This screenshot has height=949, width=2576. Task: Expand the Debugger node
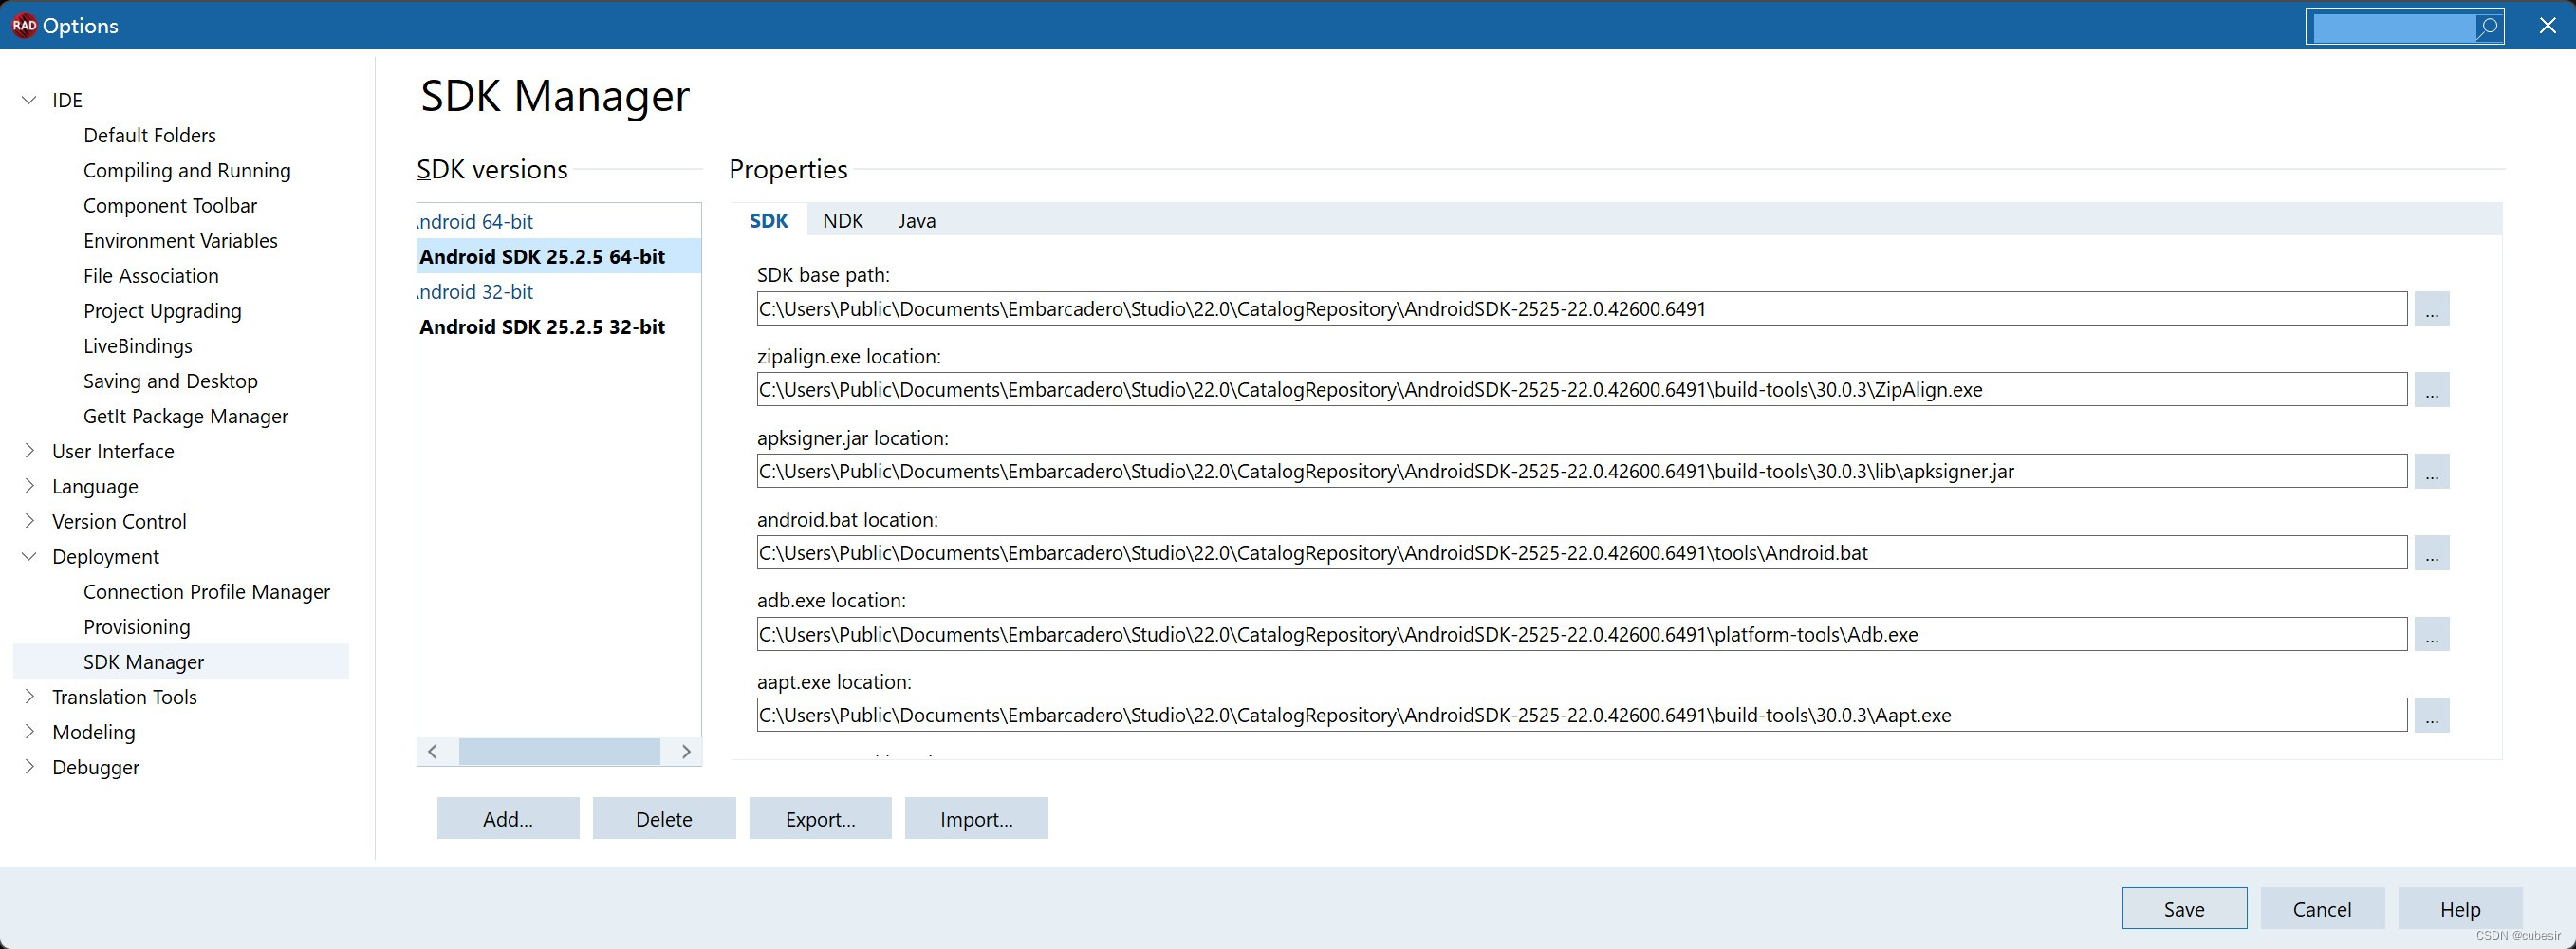click(x=29, y=767)
